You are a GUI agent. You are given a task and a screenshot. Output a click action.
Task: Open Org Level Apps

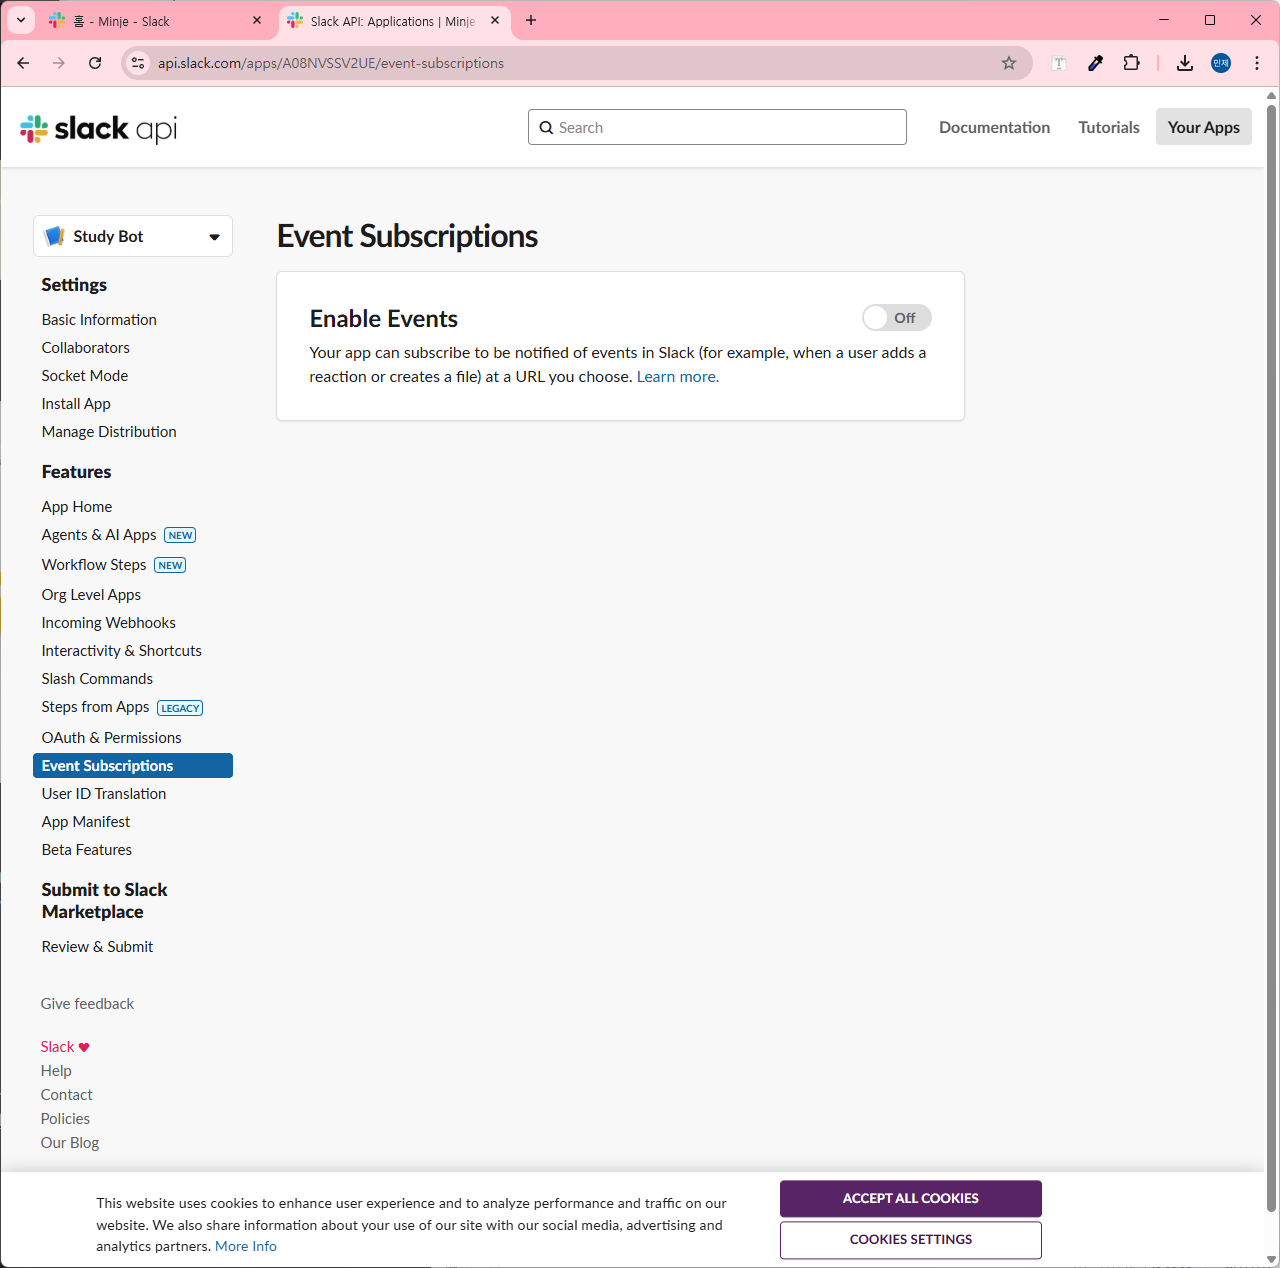pos(91,595)
